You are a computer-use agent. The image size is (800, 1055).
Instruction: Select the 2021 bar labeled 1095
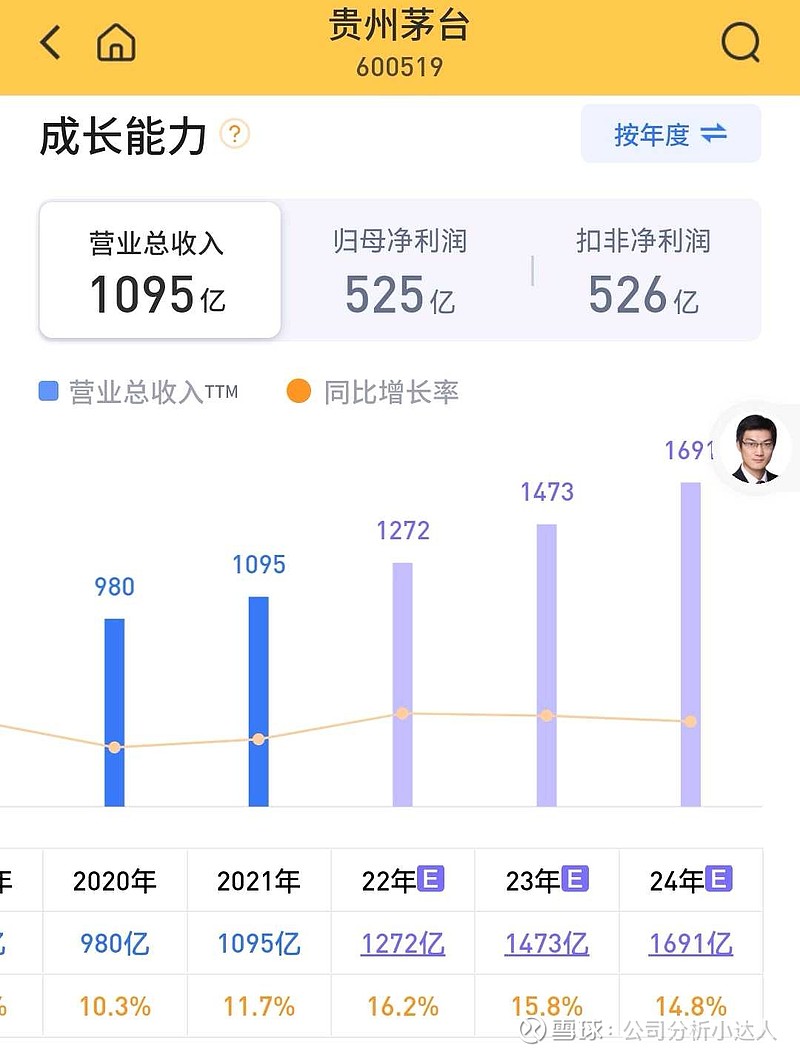tap(258, 701)
